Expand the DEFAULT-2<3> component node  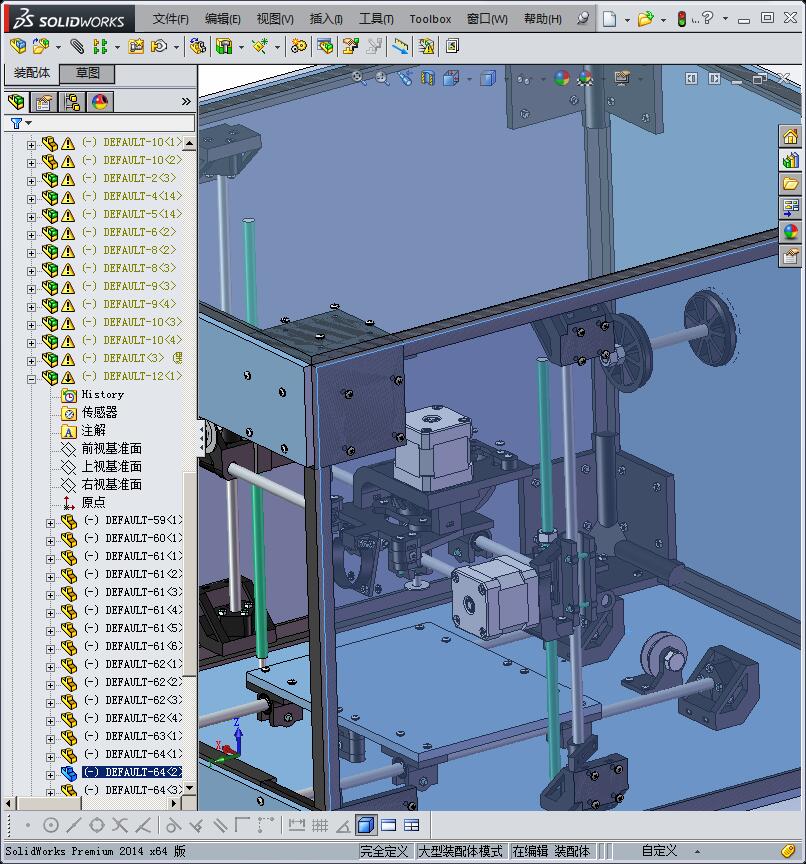pyautogui.click(x=31, y=181)
